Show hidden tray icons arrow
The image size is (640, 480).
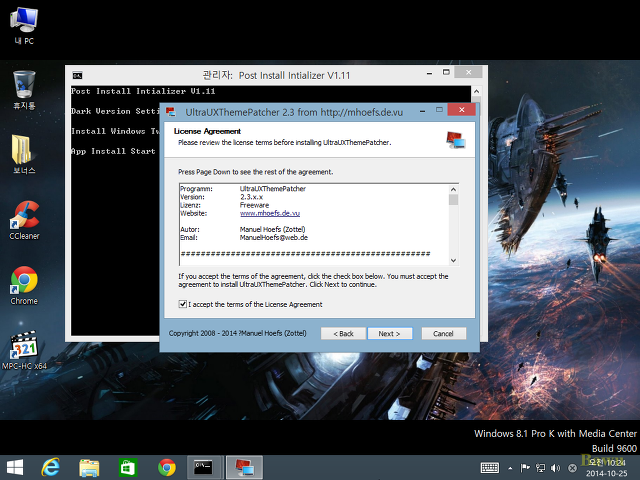[x=510, y=468]
